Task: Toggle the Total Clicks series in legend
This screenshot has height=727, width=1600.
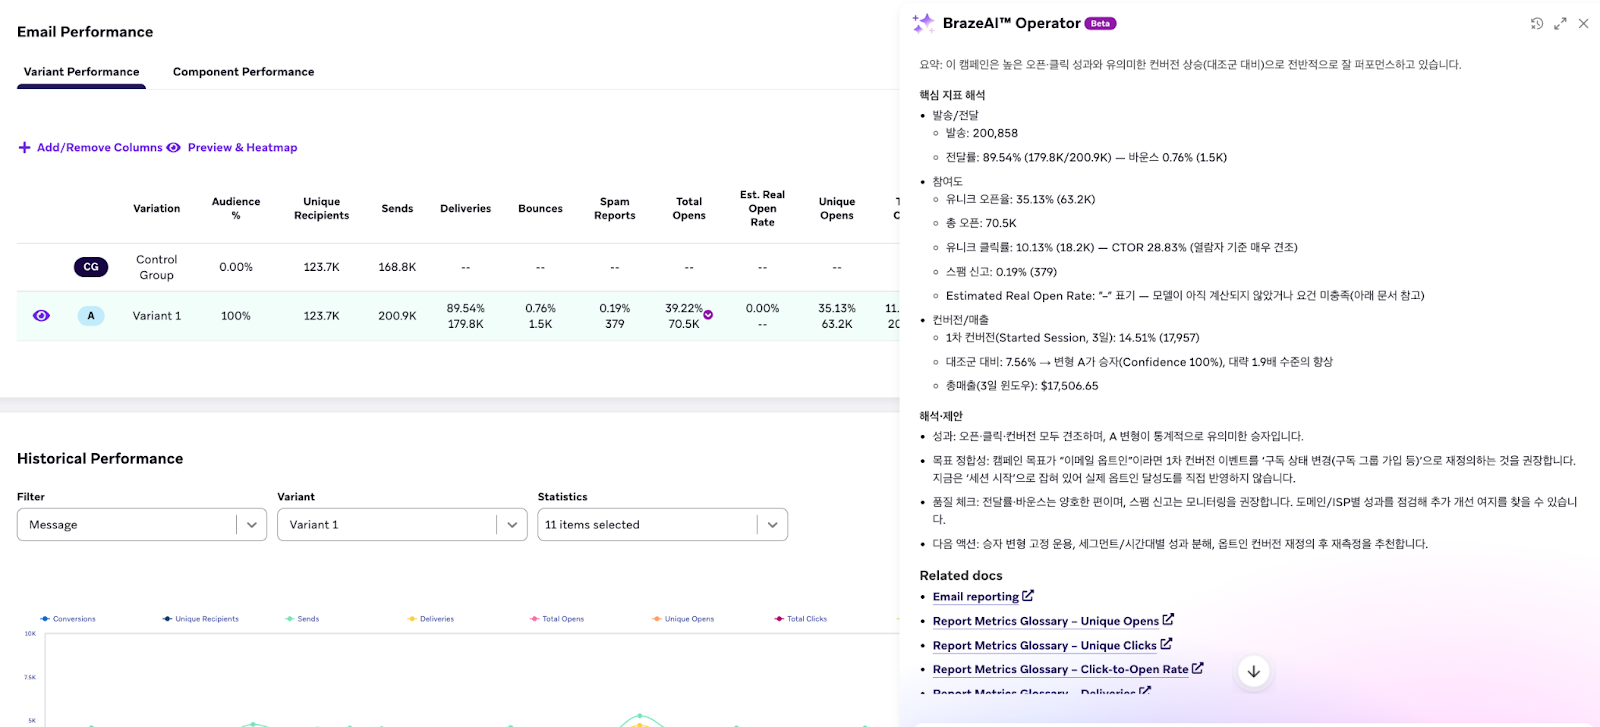Action: pyautogui.click(x=801, y=619)
